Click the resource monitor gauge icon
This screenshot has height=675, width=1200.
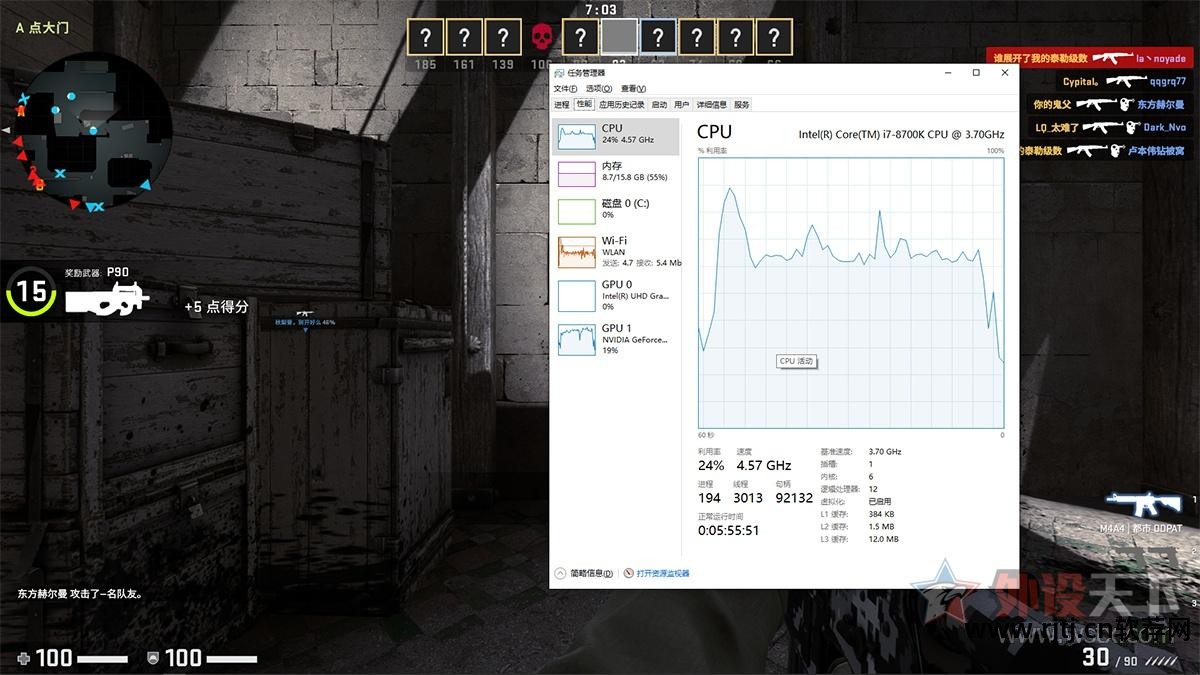(629, 573)
